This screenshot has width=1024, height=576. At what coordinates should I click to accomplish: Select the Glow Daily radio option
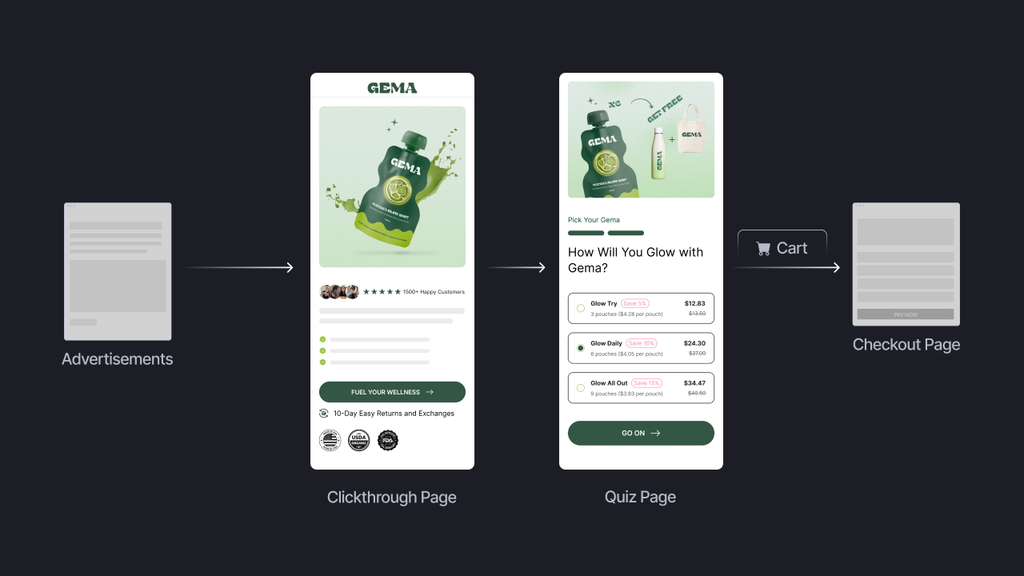pyautogui.click(x=581, y=348)
